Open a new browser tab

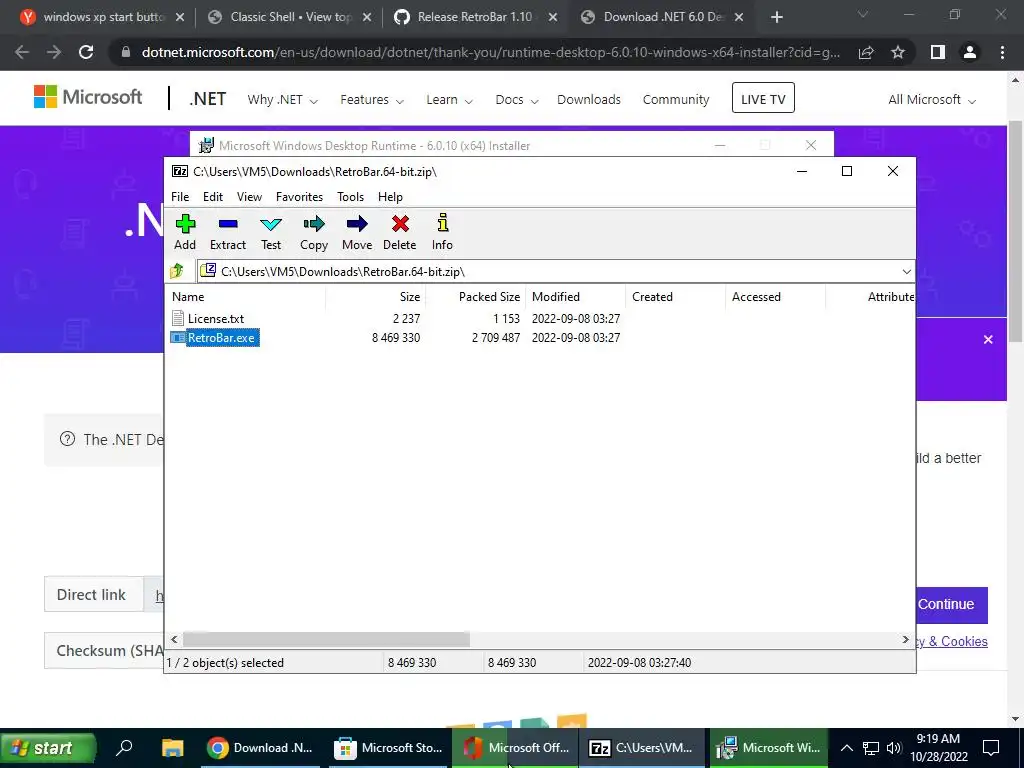(776, 17)
